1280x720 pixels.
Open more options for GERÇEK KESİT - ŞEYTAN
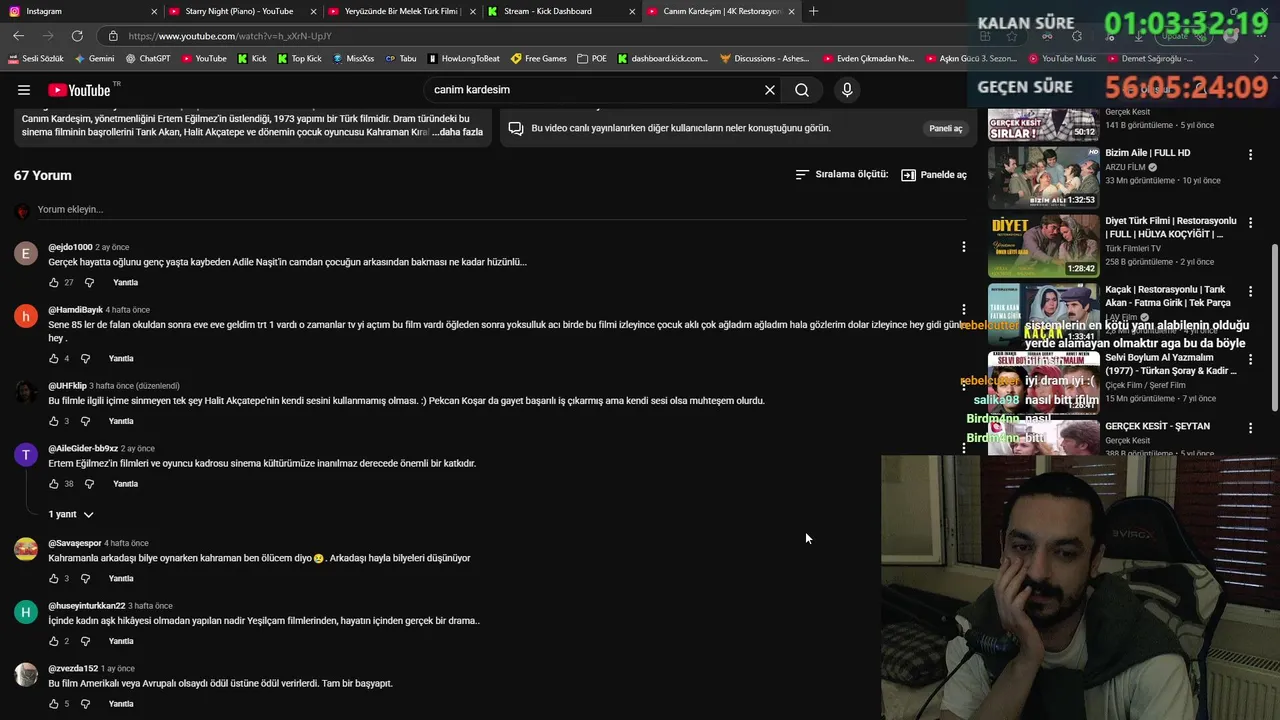[x=1250, y=428]
